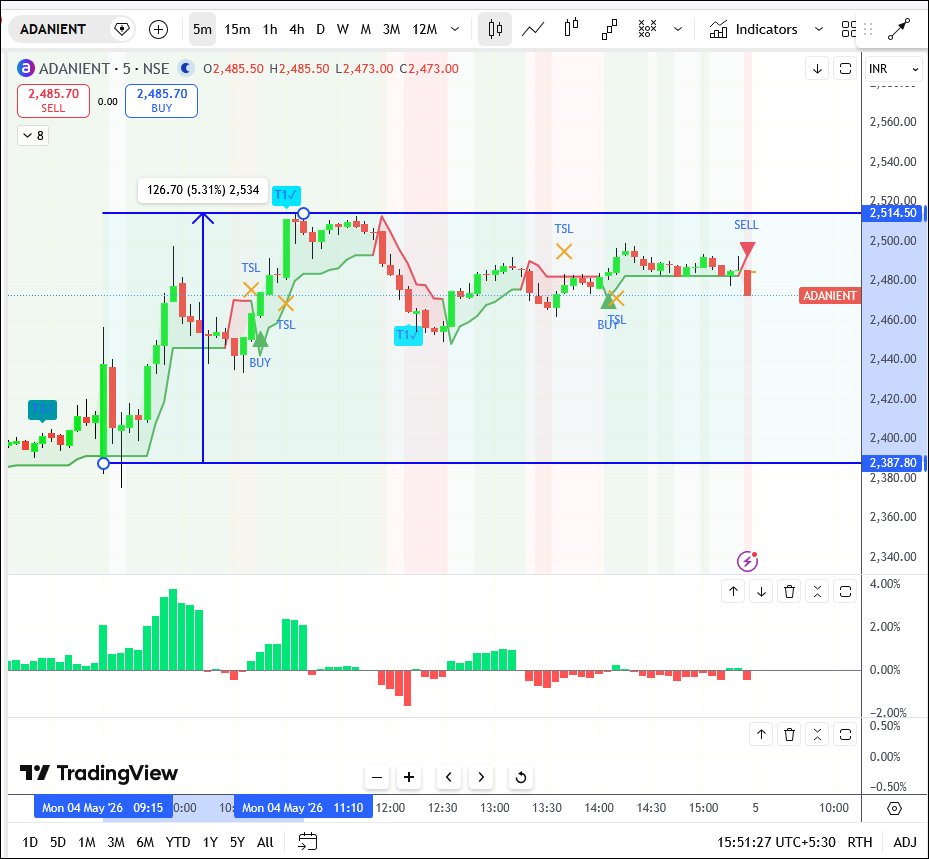
Task: Click the 2,514.50 upper price label
Action: point(893,213)
